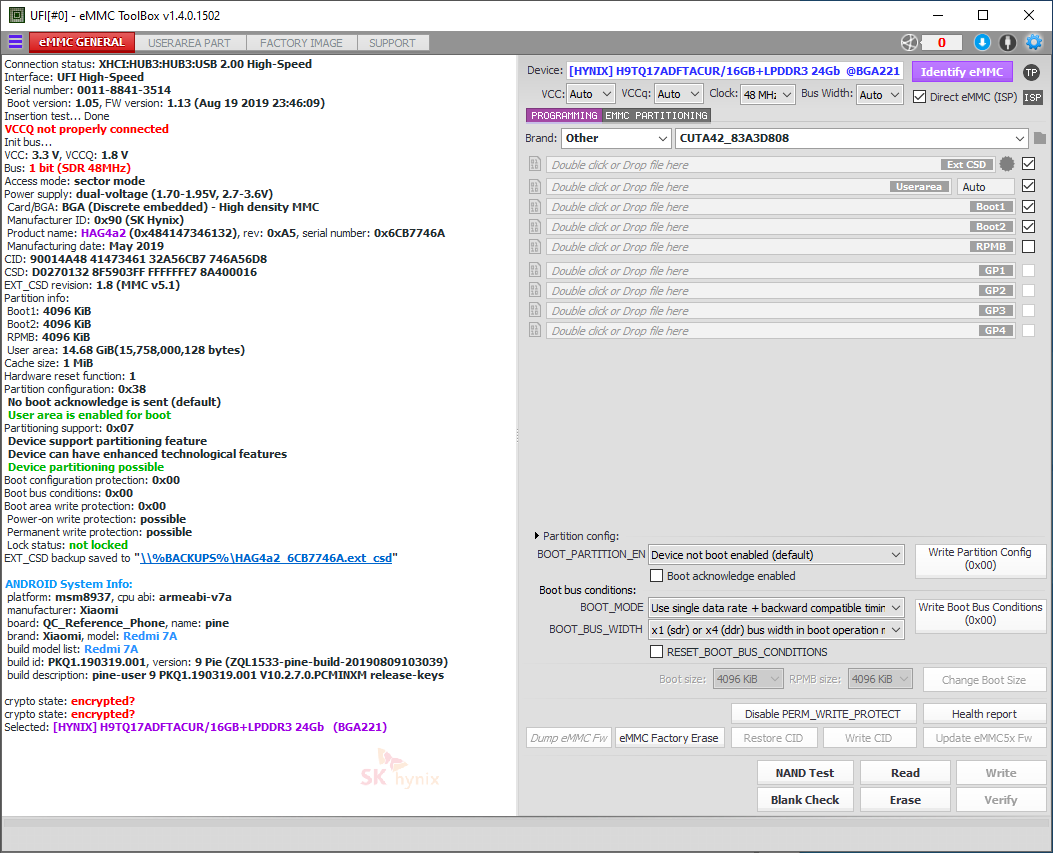
Task: Click Write Boot Bus Conditions button
Action: coord(980,614)
